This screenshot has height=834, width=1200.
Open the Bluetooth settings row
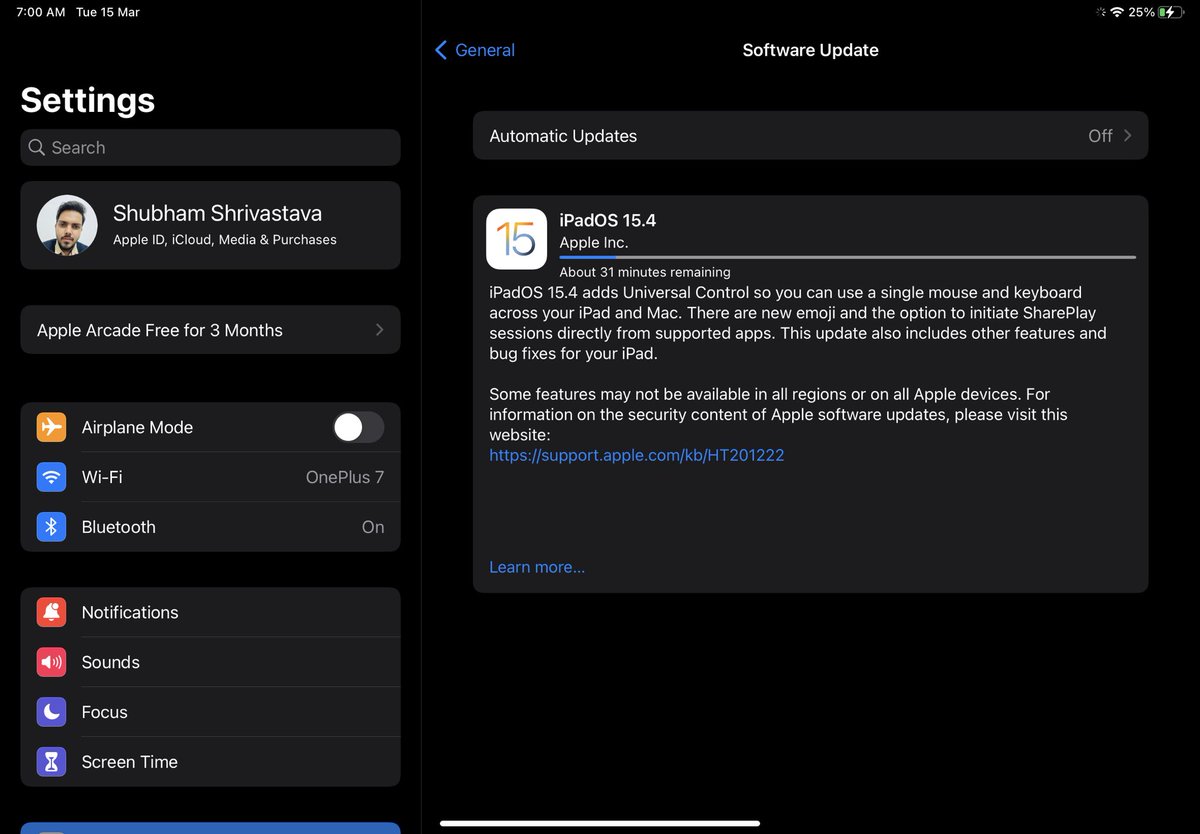[x=210, y=527]
